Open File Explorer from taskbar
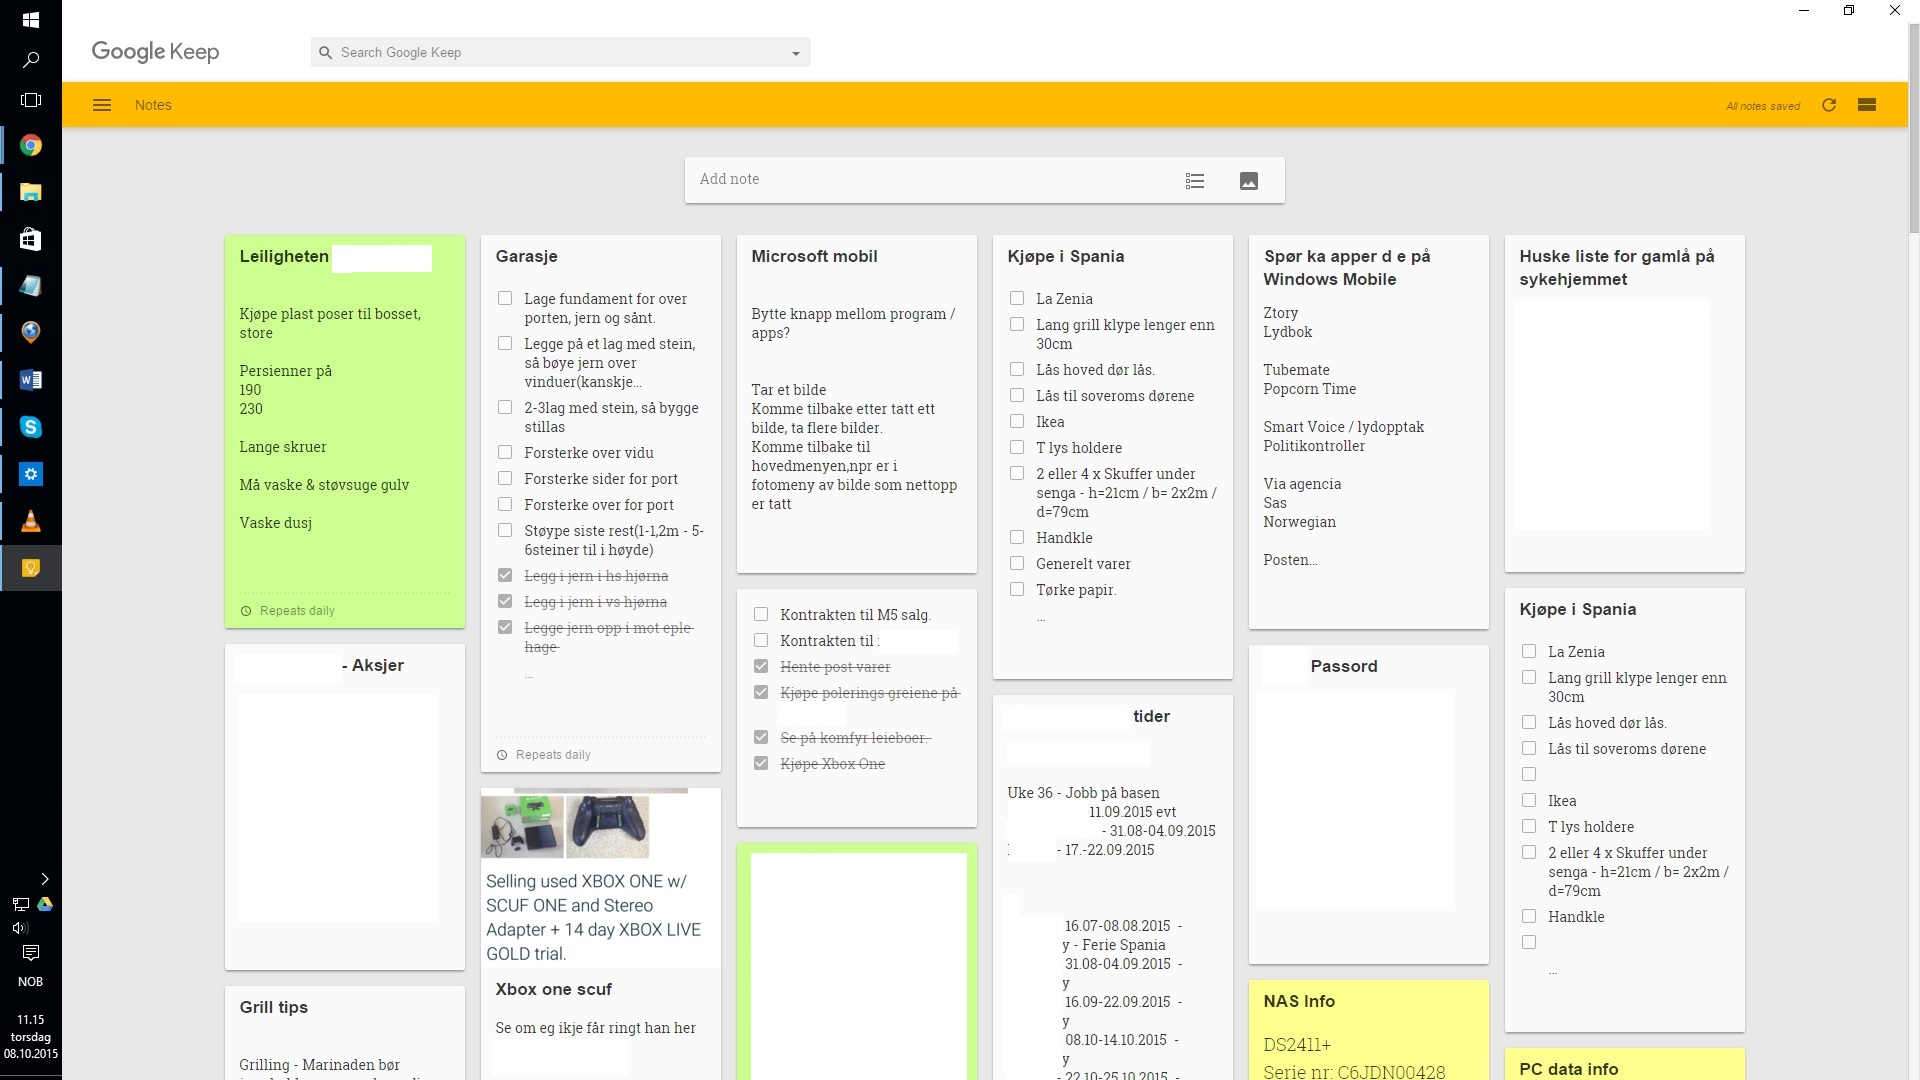The height and width of the screenshot is (1080, 1920). [31, 192]
